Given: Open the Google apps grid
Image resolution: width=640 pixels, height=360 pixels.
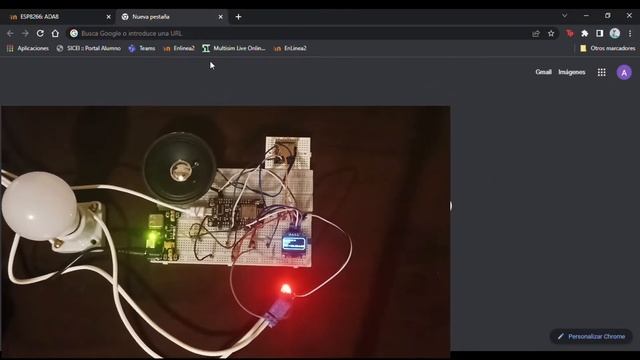Looking at the screenshot, I should pos(602,72).
